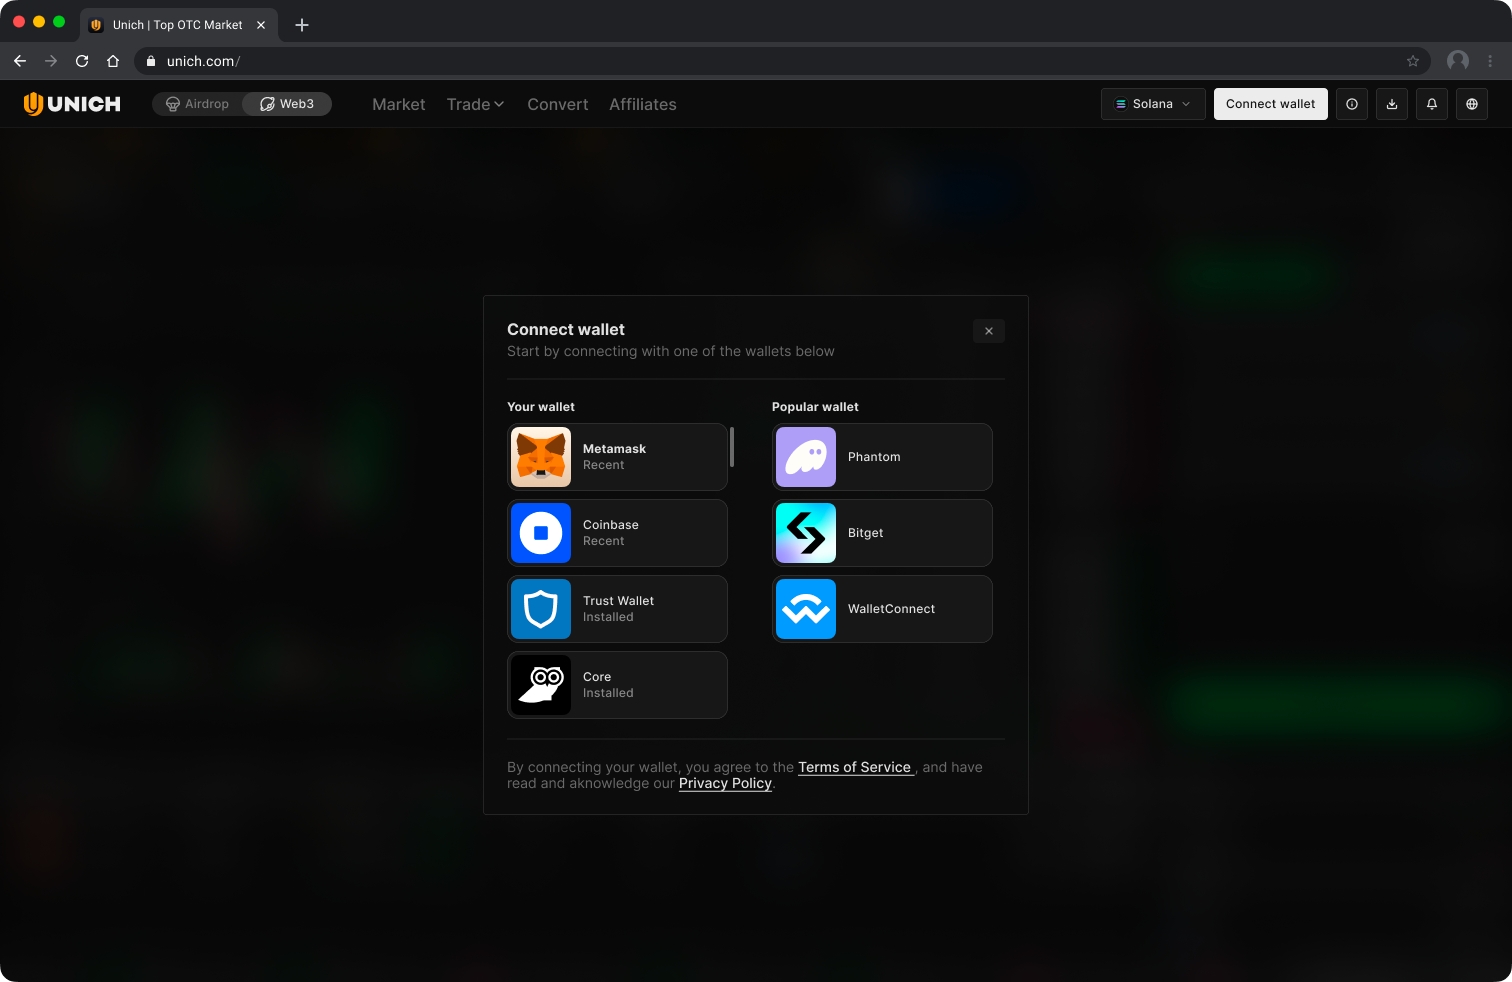The image size is (1512, 982).
Task: Select the Core owl wallet icon
Action: [541, 685]
